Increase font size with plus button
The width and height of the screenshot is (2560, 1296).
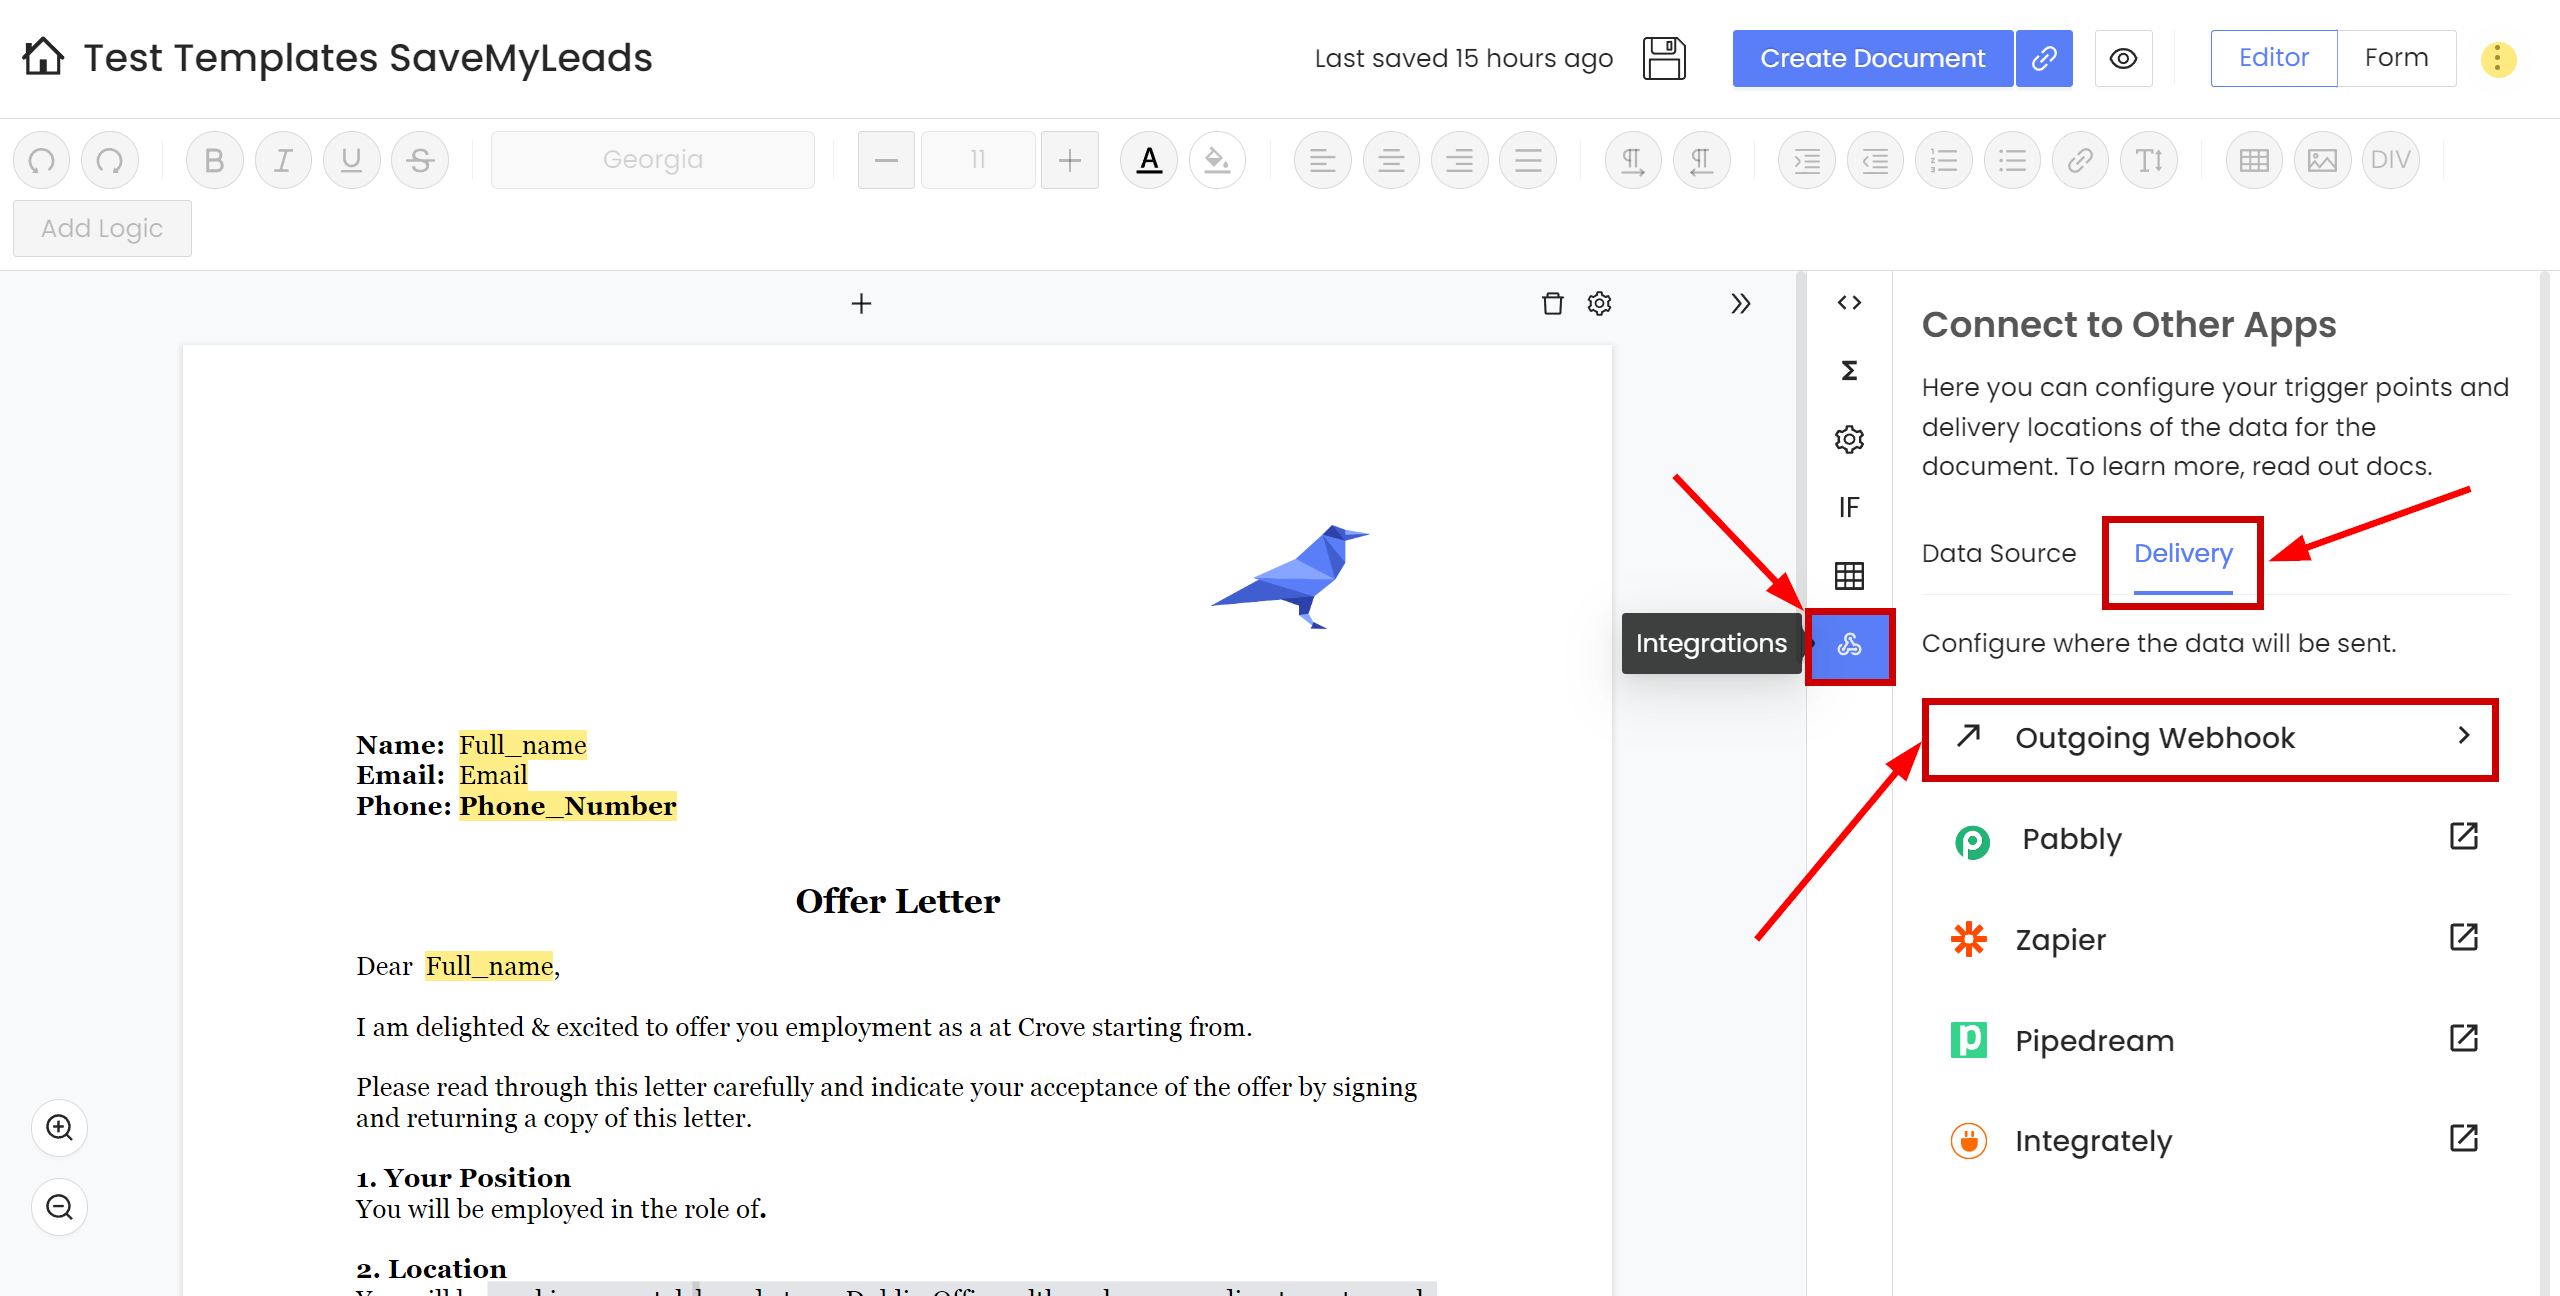pos(1070,160)
